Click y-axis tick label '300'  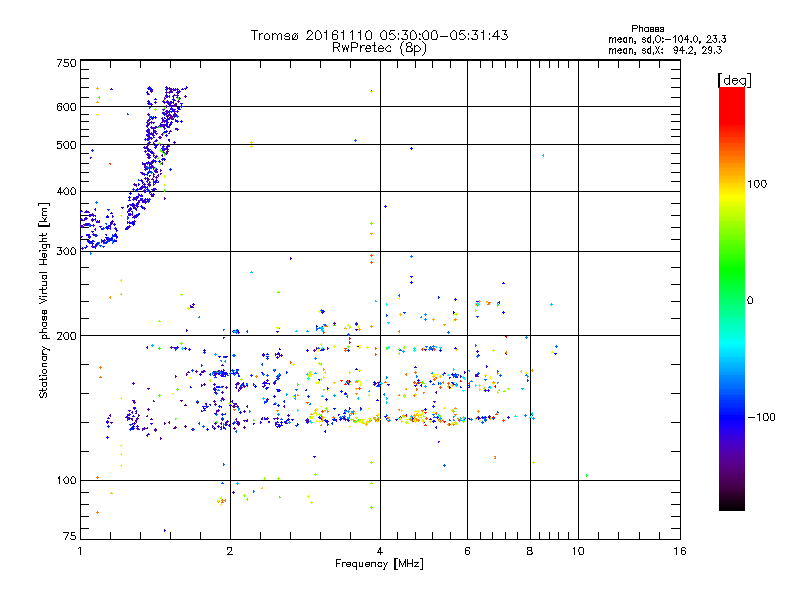tap(66, 251)
